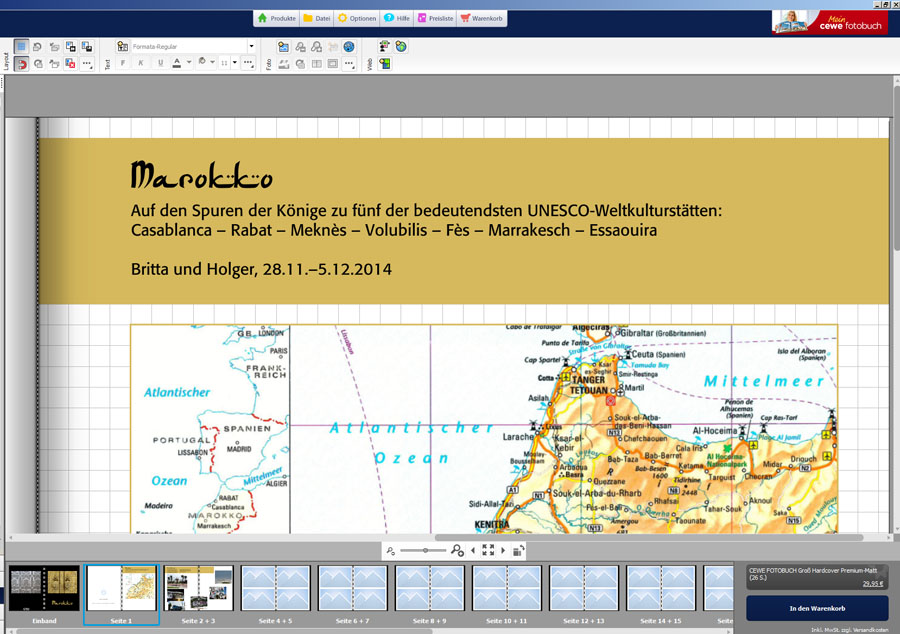Select the Seite 14 + 15 thumbnail
The width and height of the screenshot is (900, 634).
661,588
